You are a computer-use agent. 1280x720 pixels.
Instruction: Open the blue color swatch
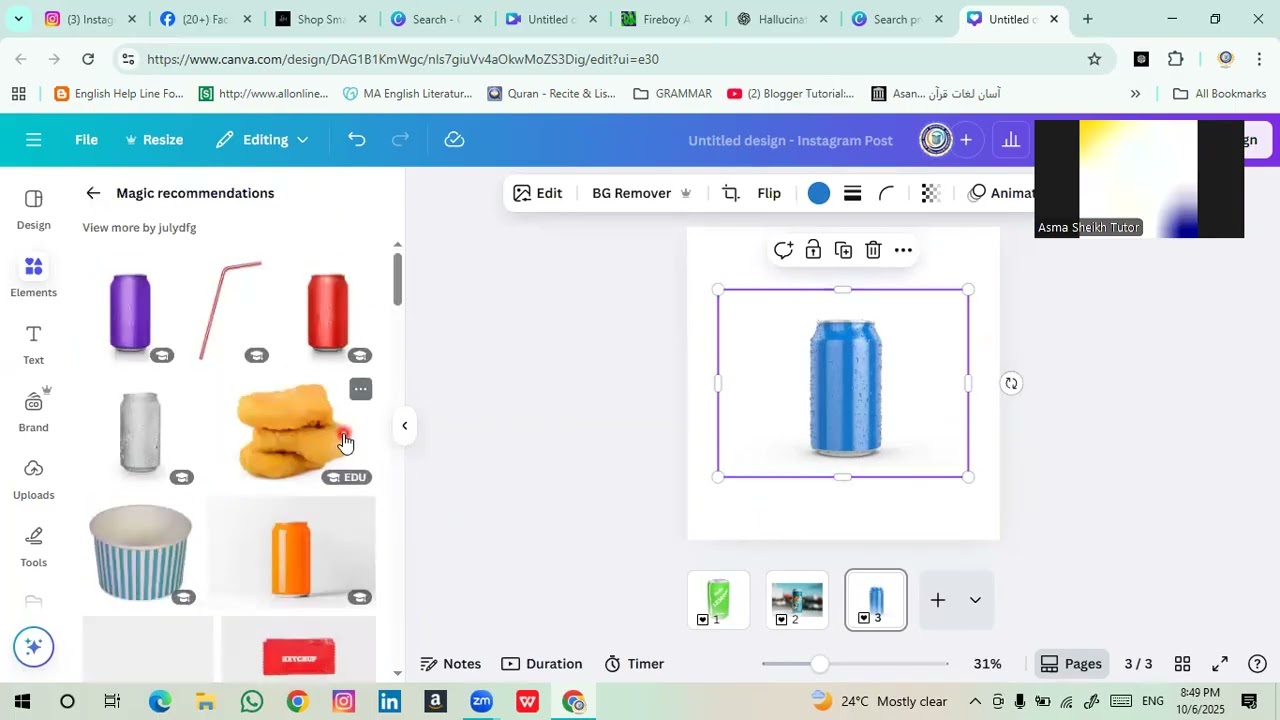(x=818, y=193)
